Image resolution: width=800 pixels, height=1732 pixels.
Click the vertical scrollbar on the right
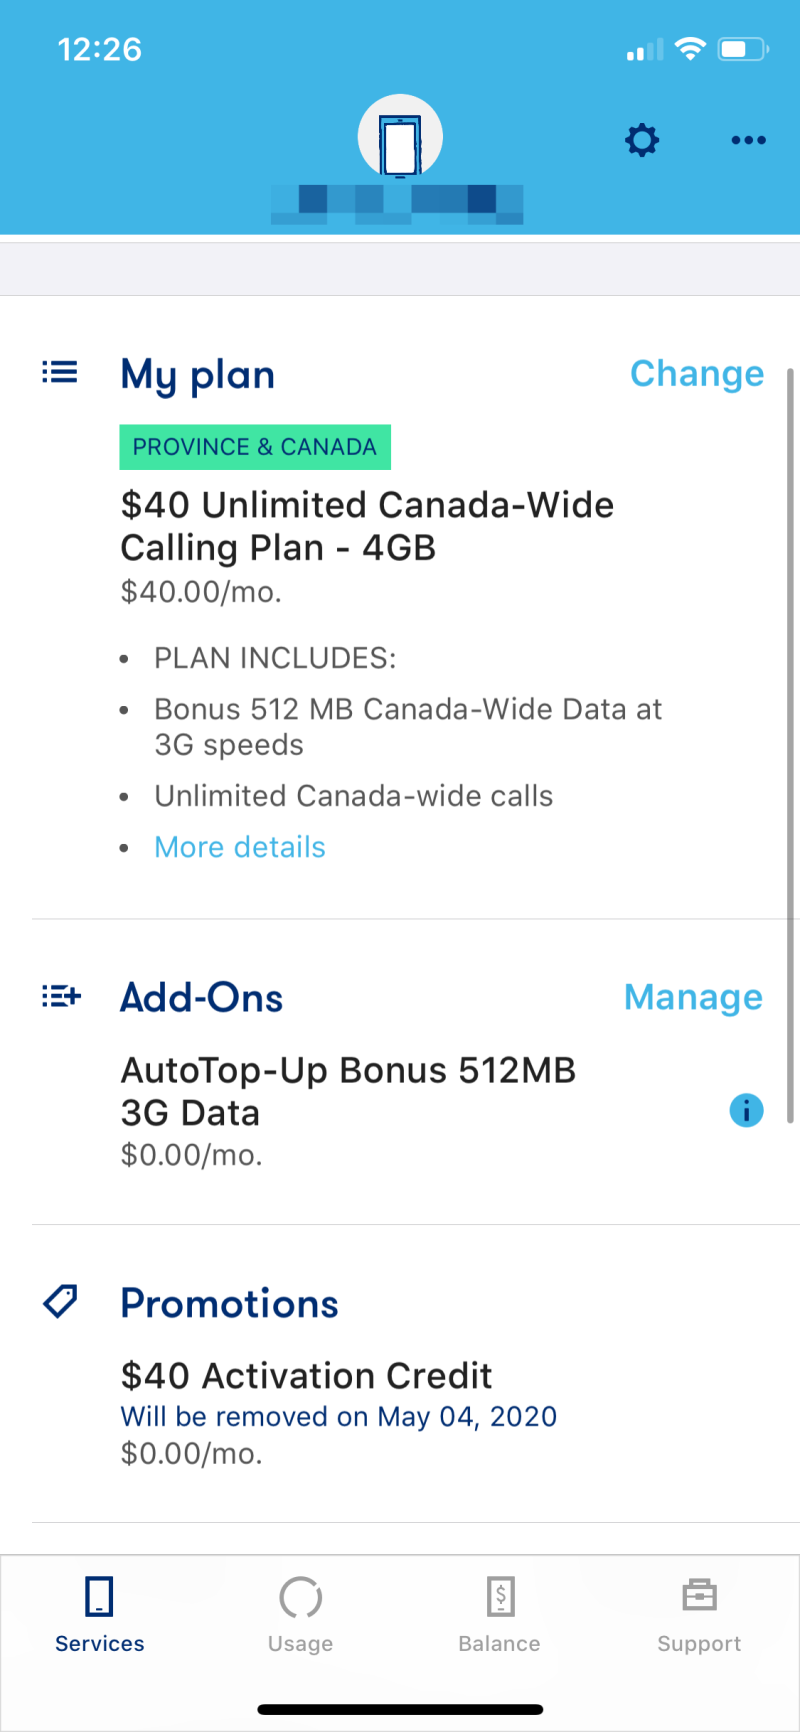pyautogui.click(x=790, y=745)
